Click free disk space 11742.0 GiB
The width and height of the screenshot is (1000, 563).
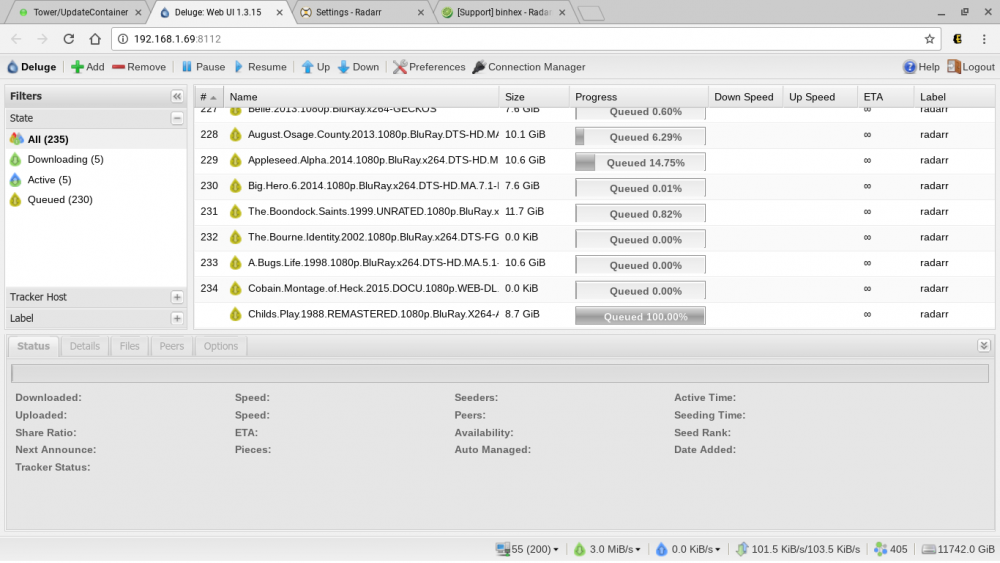pyautogui.click(x=958, y=550)
